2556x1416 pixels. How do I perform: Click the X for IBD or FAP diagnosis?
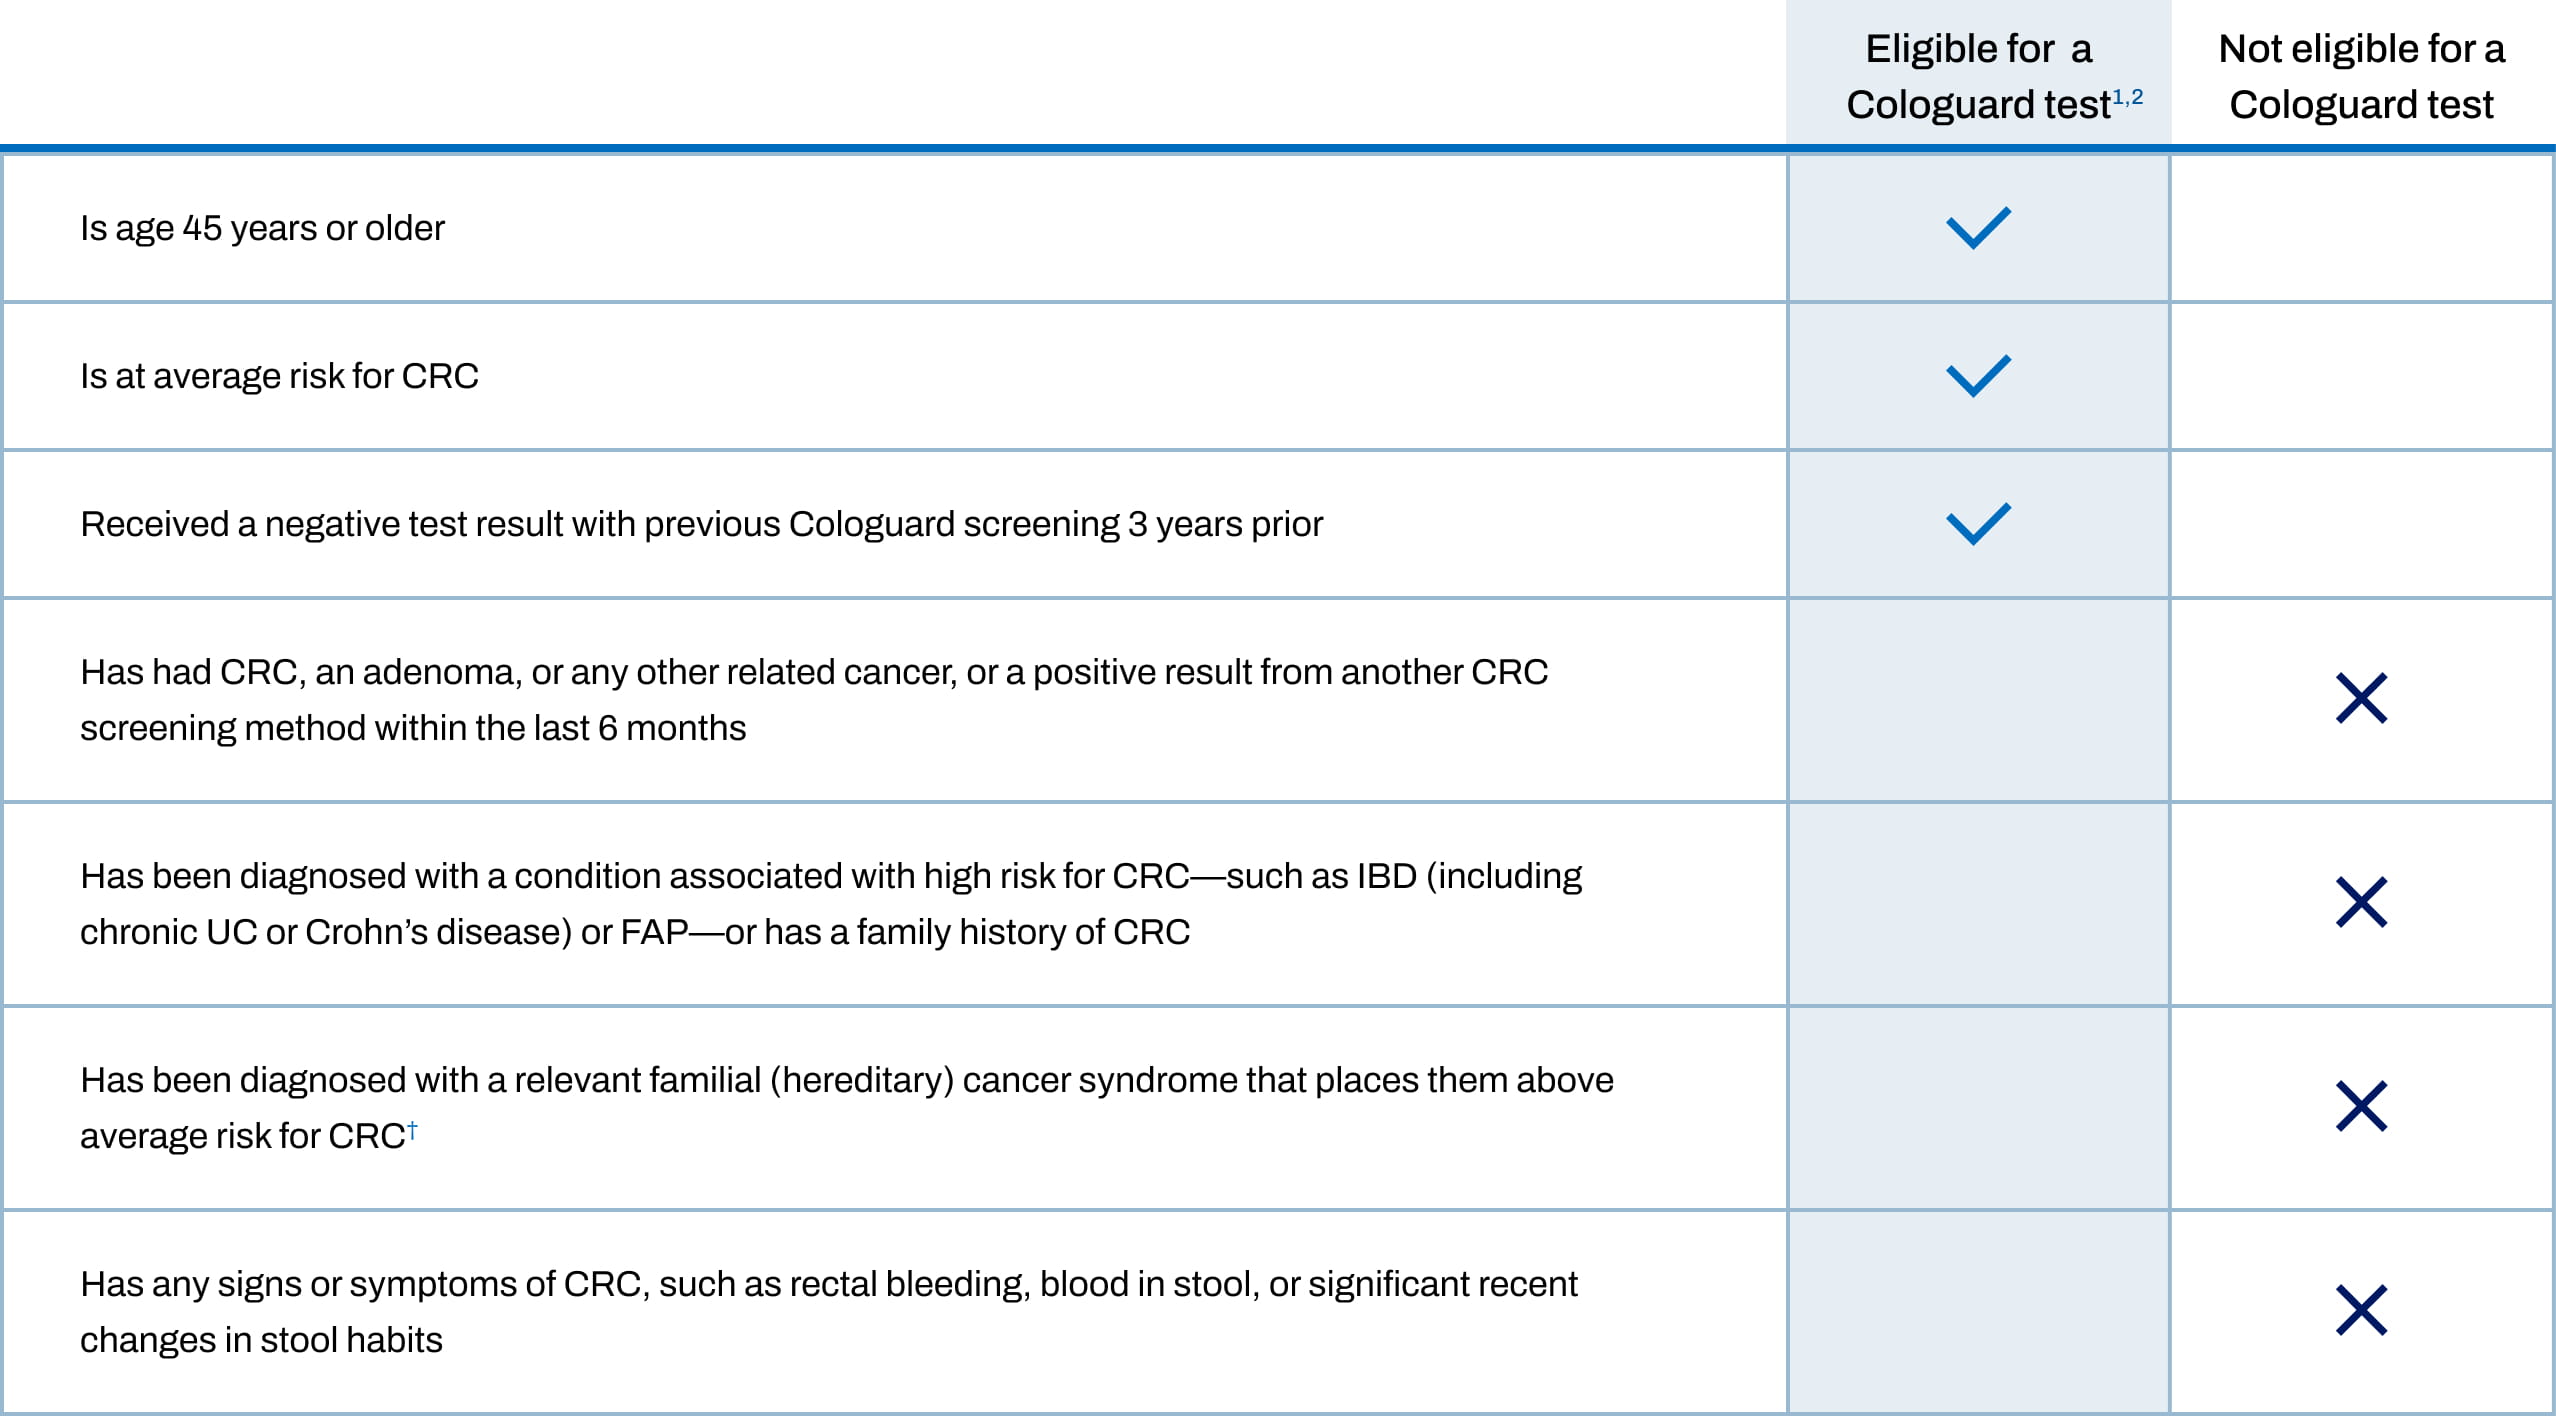[2361, 902]
